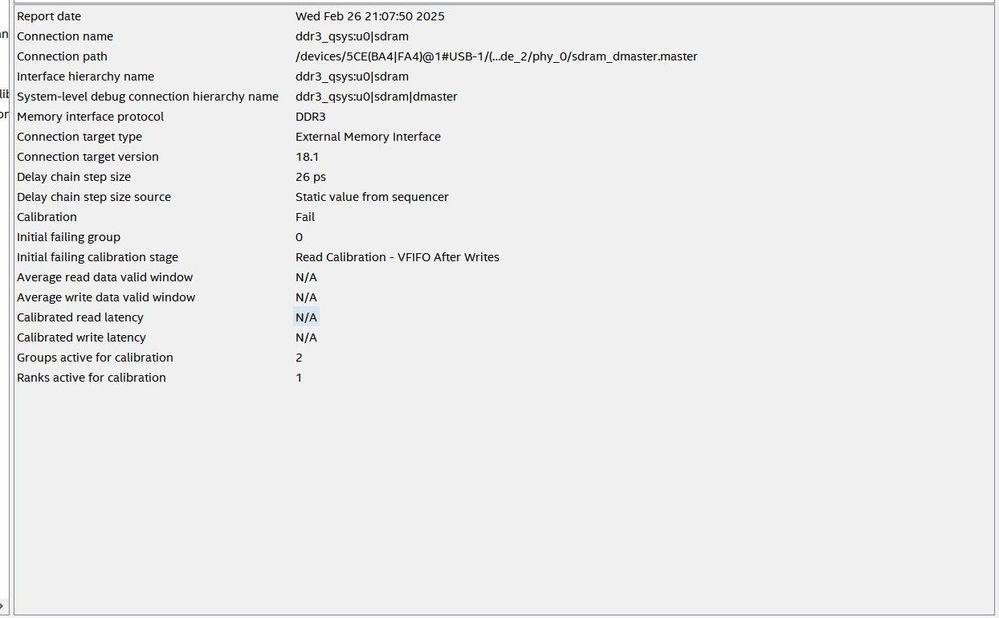
Task: Select the Report date row label
Action: coord(49,16)
